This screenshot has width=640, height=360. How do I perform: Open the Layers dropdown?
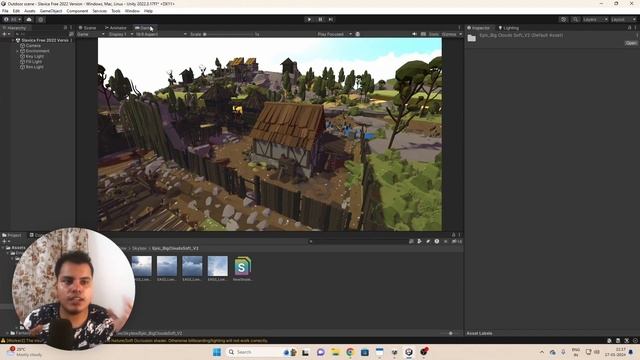[x=595, y=19]
